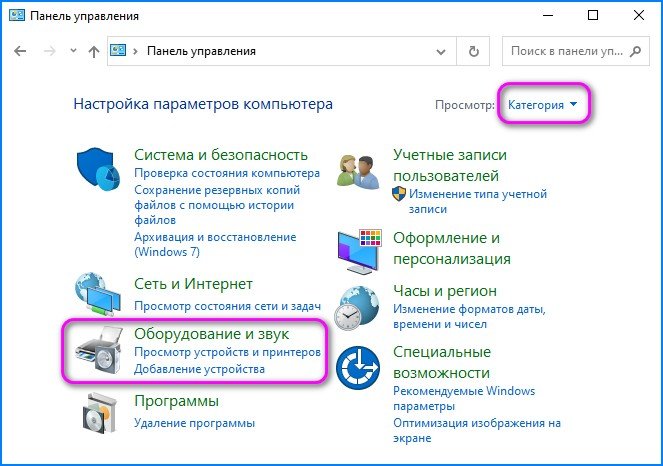Image resolution: width=663 pixels, height=466 pixels.
Task: Click Удаление программы link
Action: (x=195, y=423)
